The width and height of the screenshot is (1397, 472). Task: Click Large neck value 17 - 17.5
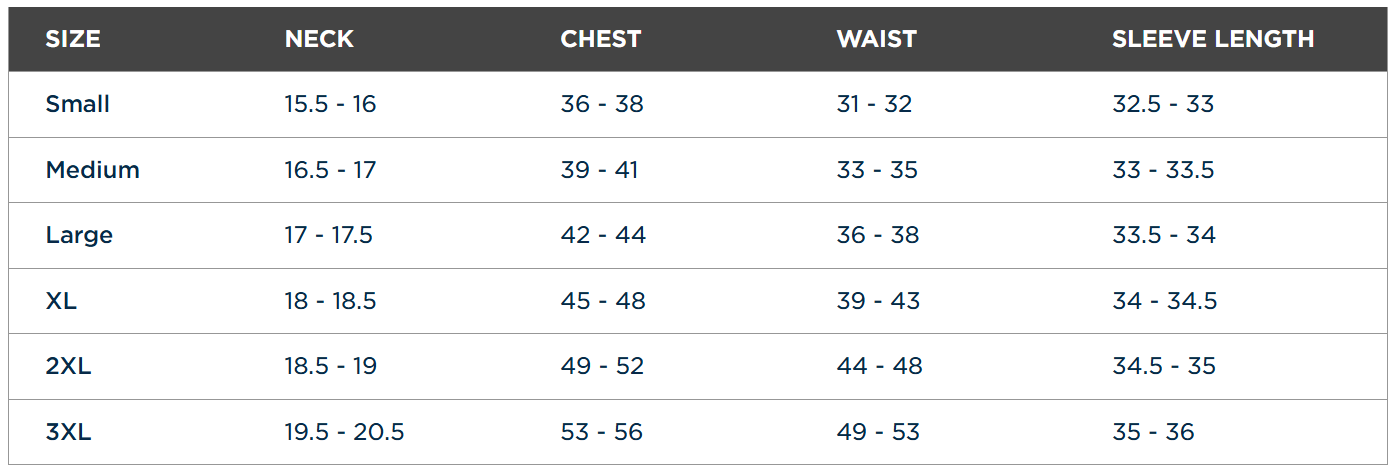(x=328, y=236)
